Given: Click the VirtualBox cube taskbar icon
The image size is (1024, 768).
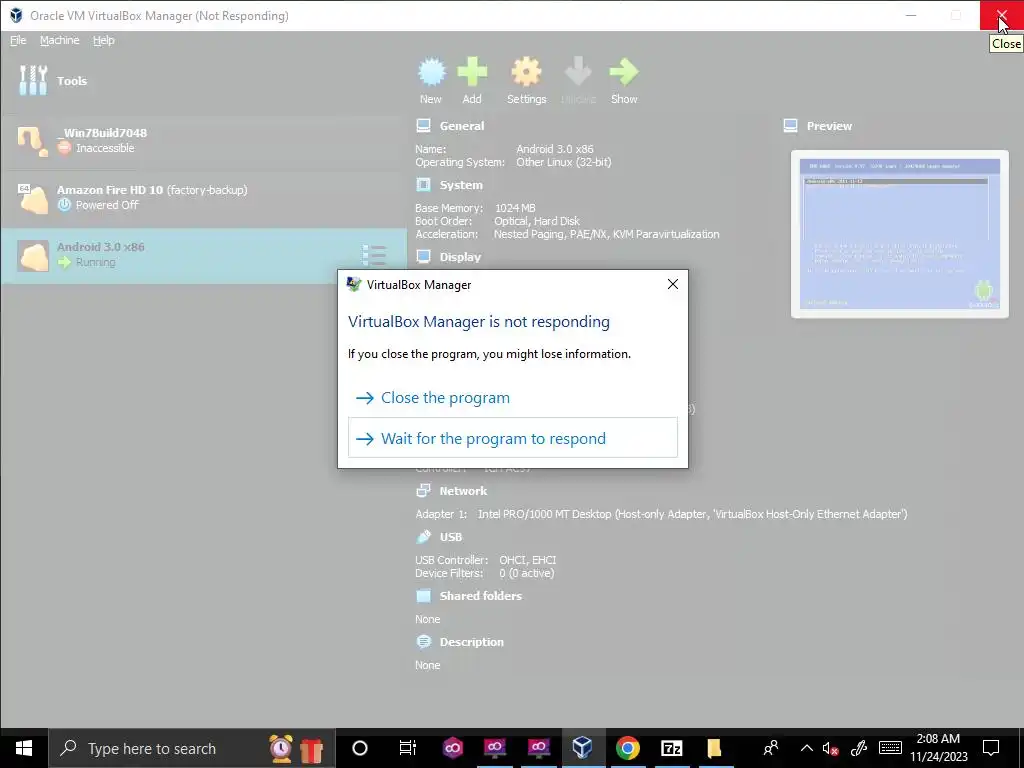Looking at the screenshot, I should tap(583, 748).
